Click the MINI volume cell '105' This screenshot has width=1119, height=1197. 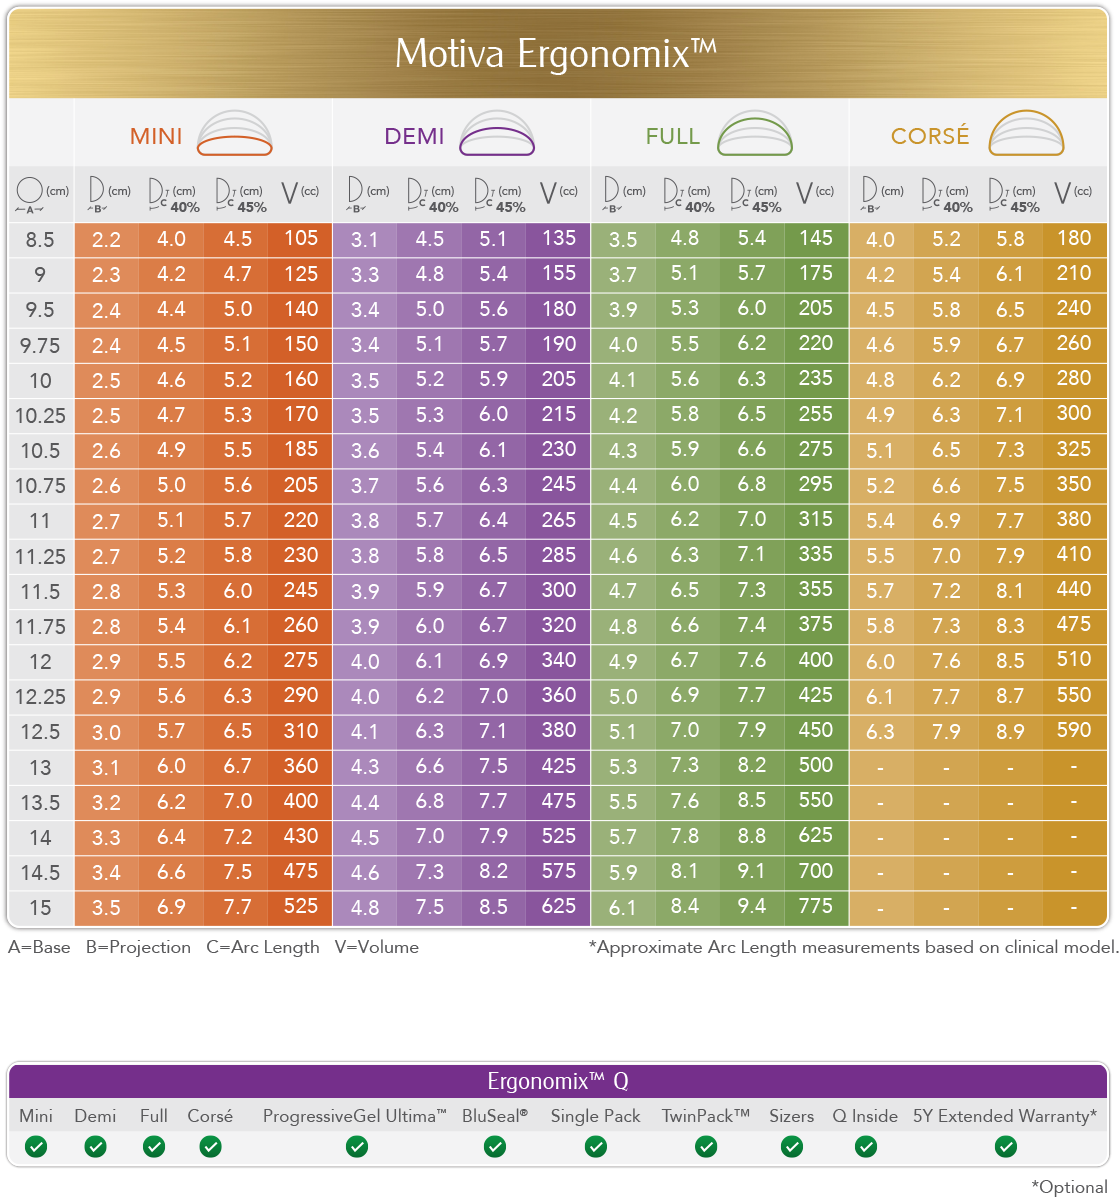[301, 238]
